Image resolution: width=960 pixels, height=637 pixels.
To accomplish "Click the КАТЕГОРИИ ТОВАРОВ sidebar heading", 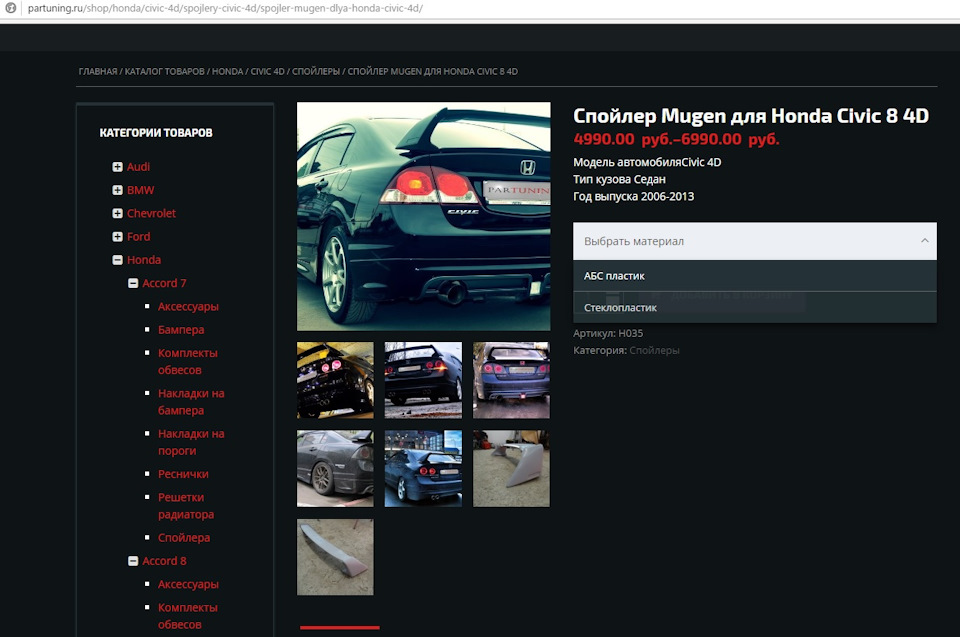I will 156,133.
